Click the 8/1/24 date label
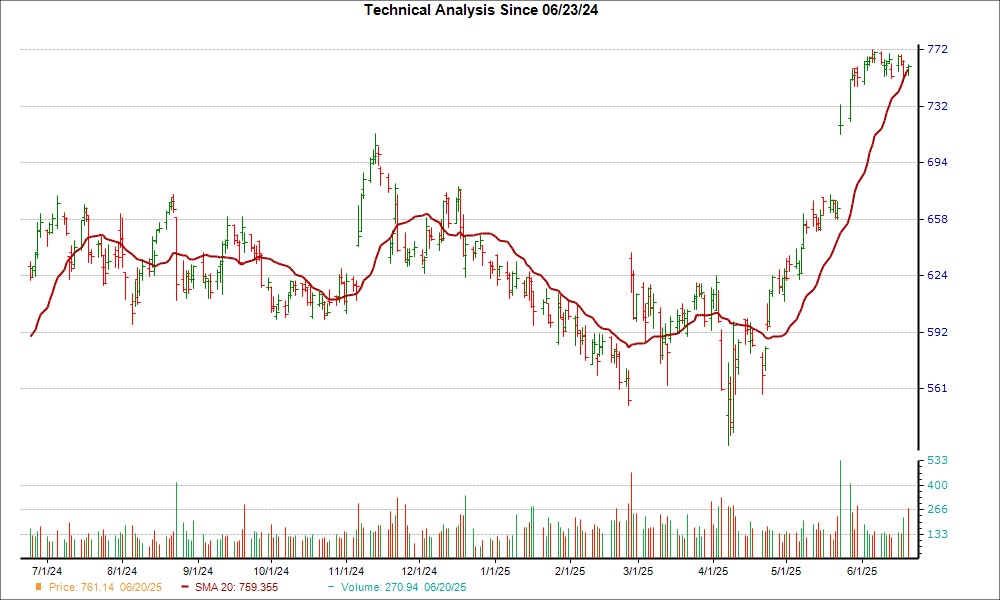 pos(122,571)
